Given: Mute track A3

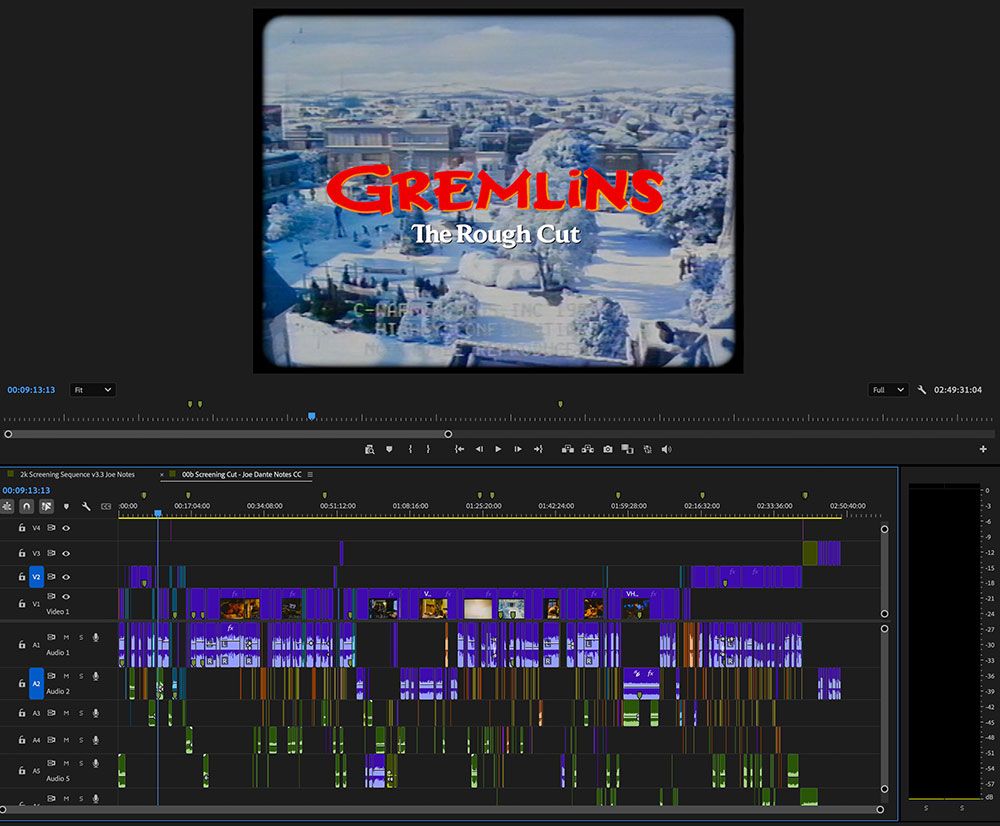Looking at the screenshot, I should (x=66, y=713).
